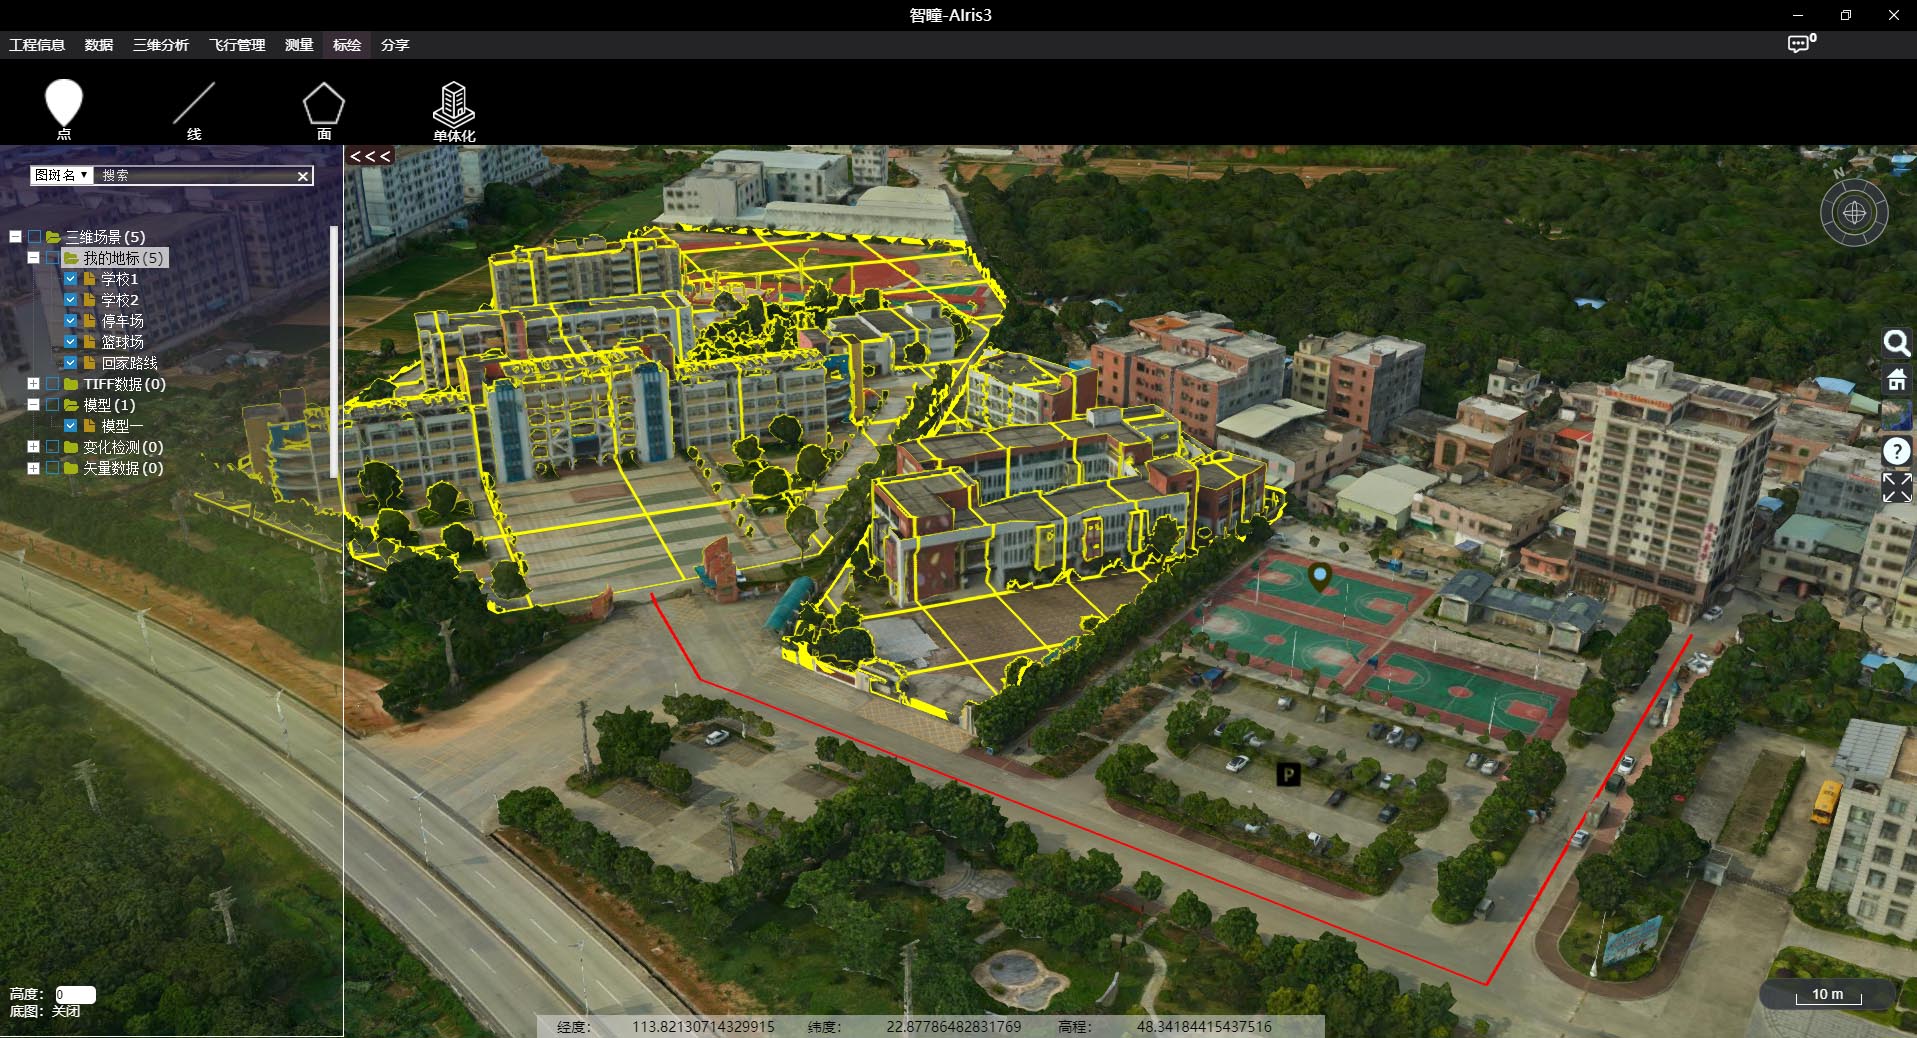Viewport: 1917px width, 1038px height.
Task: Check the 模型 folder checkbox
Action: [52, 405]
